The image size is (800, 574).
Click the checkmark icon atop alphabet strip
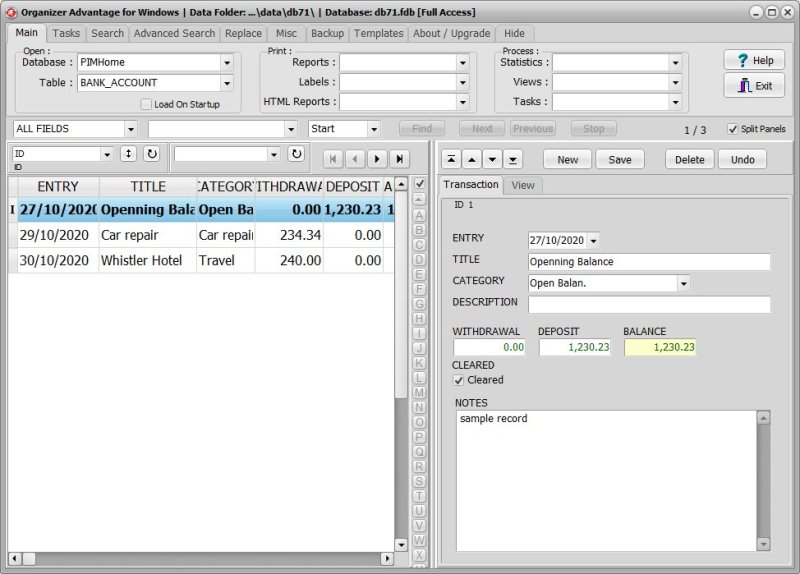(419, 184)
